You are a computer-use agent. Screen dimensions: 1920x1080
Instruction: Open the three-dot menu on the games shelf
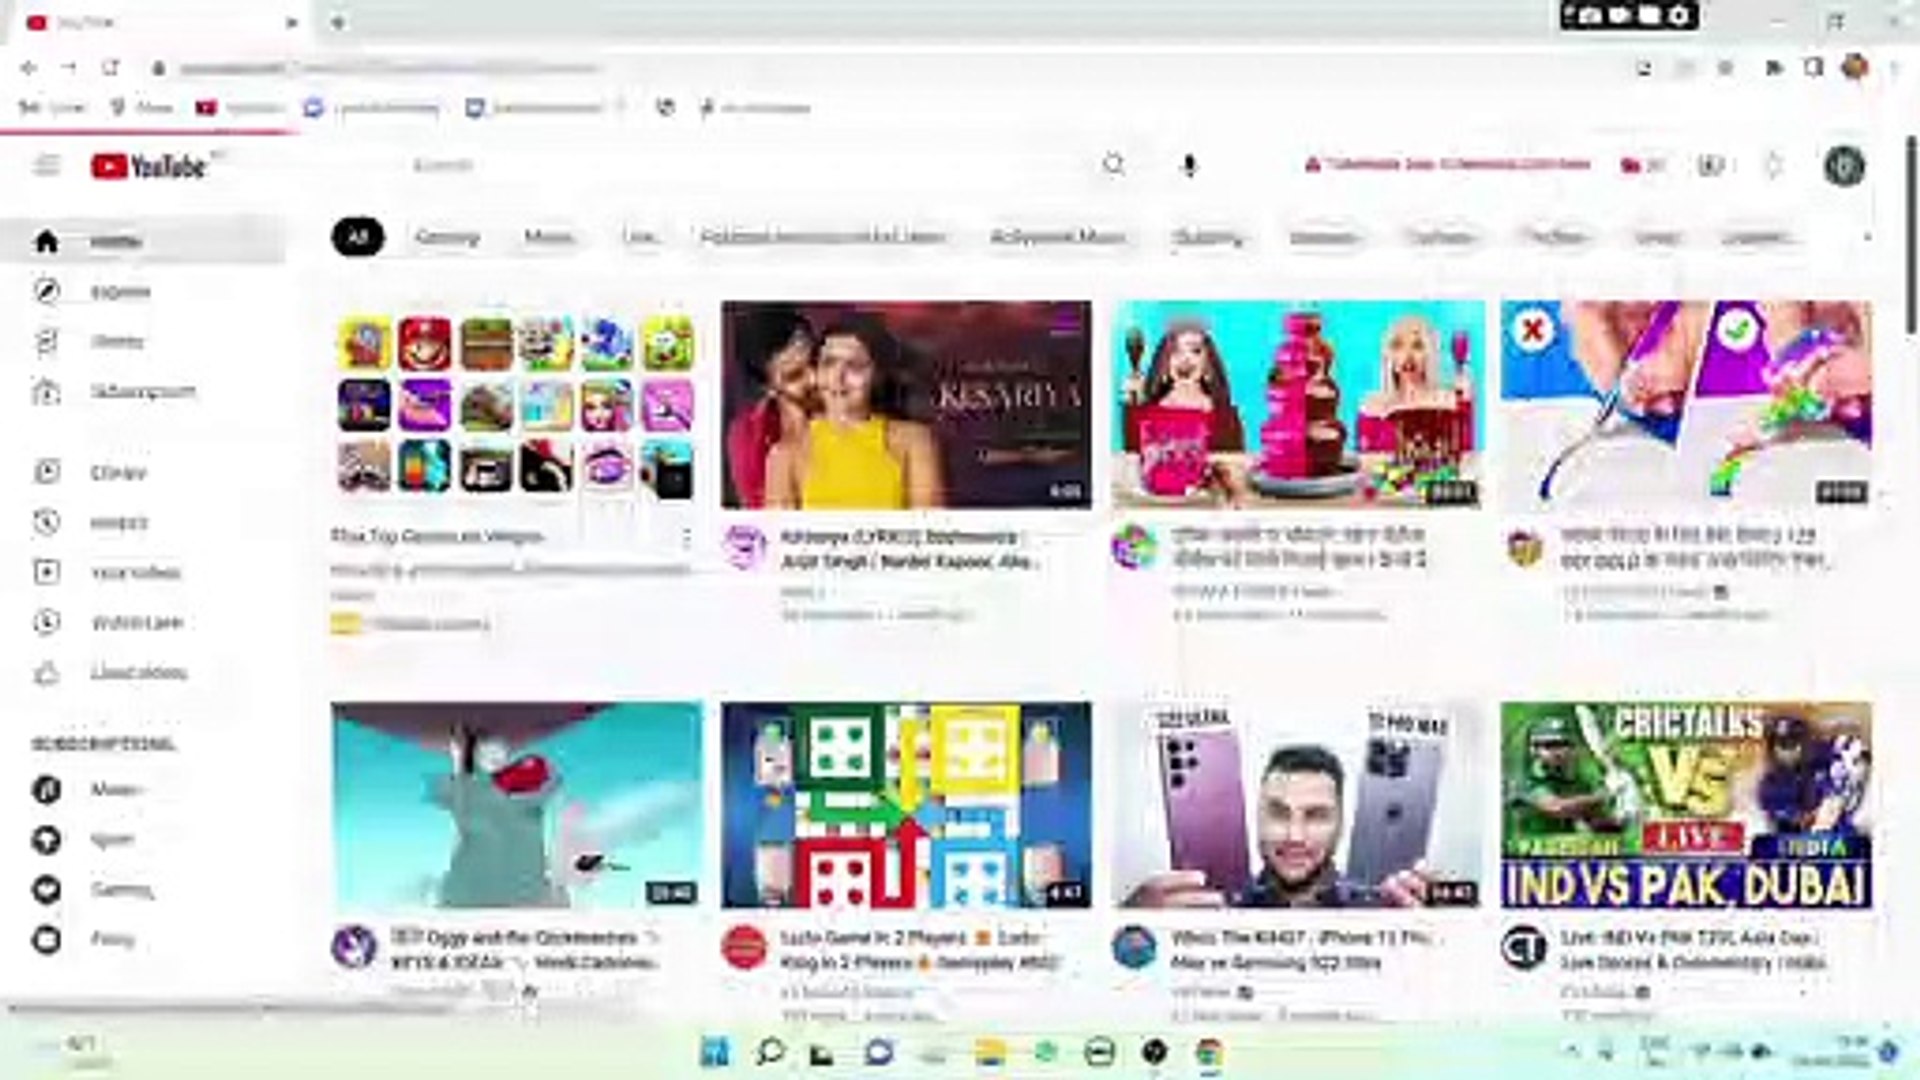[687, 537]
